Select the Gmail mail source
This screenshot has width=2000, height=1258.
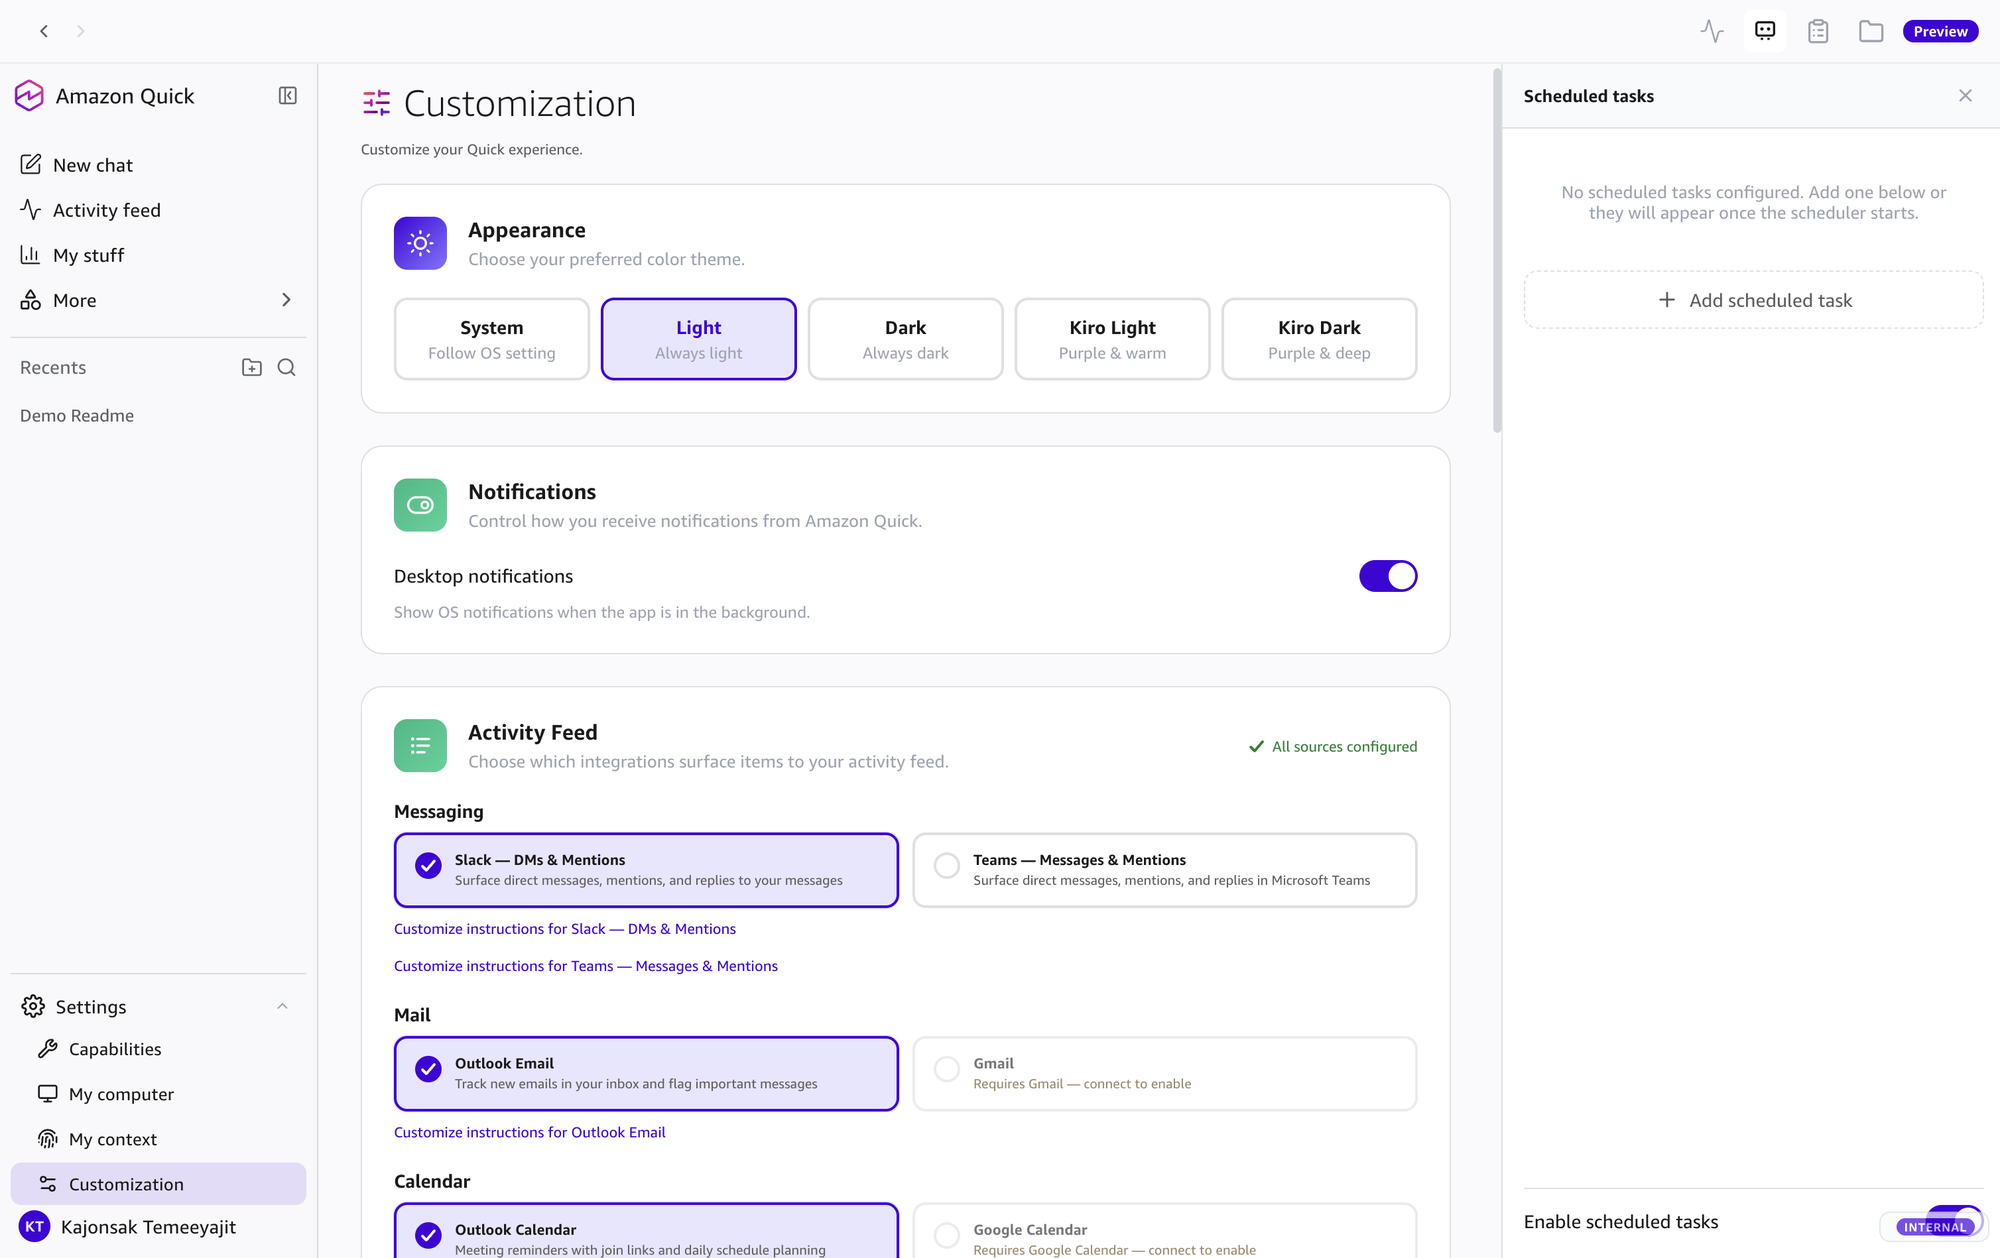[x=1165, y=1073]
